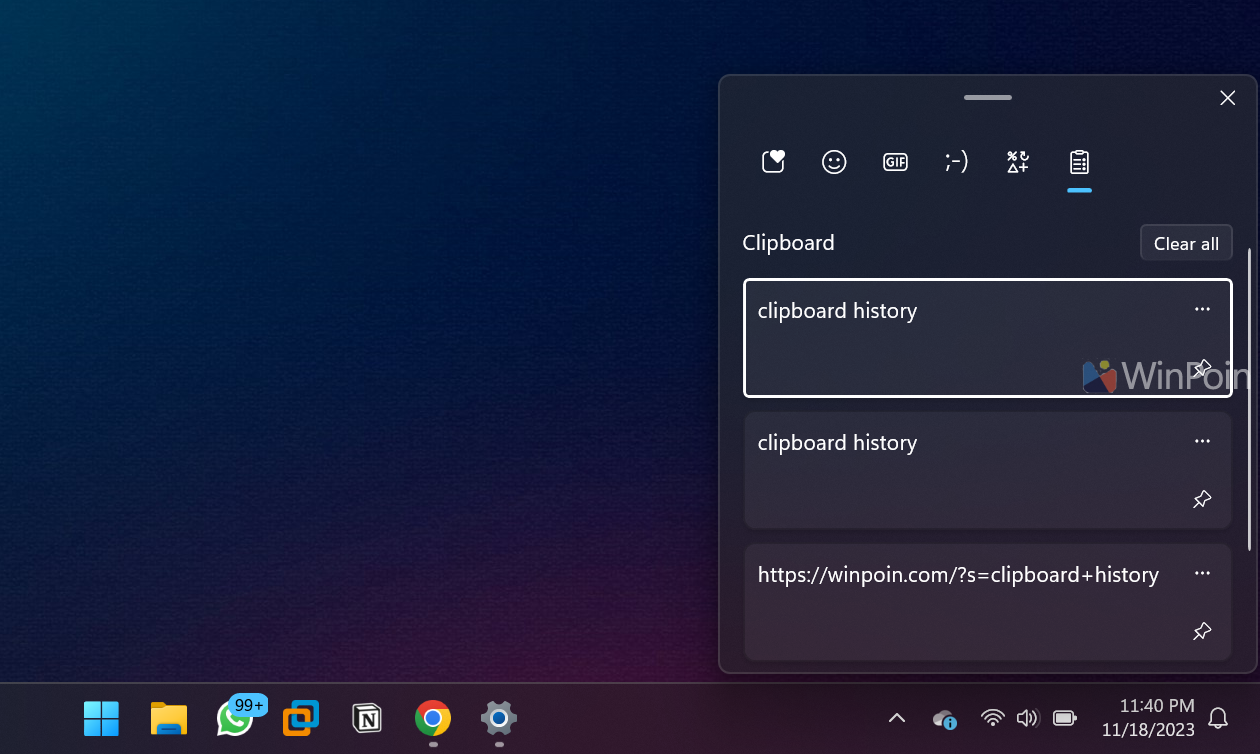Click the drag handle atop the clipboard panel
Image resolution: width=1260 pixels, height=754 pixels.
(x=988, y=98)
